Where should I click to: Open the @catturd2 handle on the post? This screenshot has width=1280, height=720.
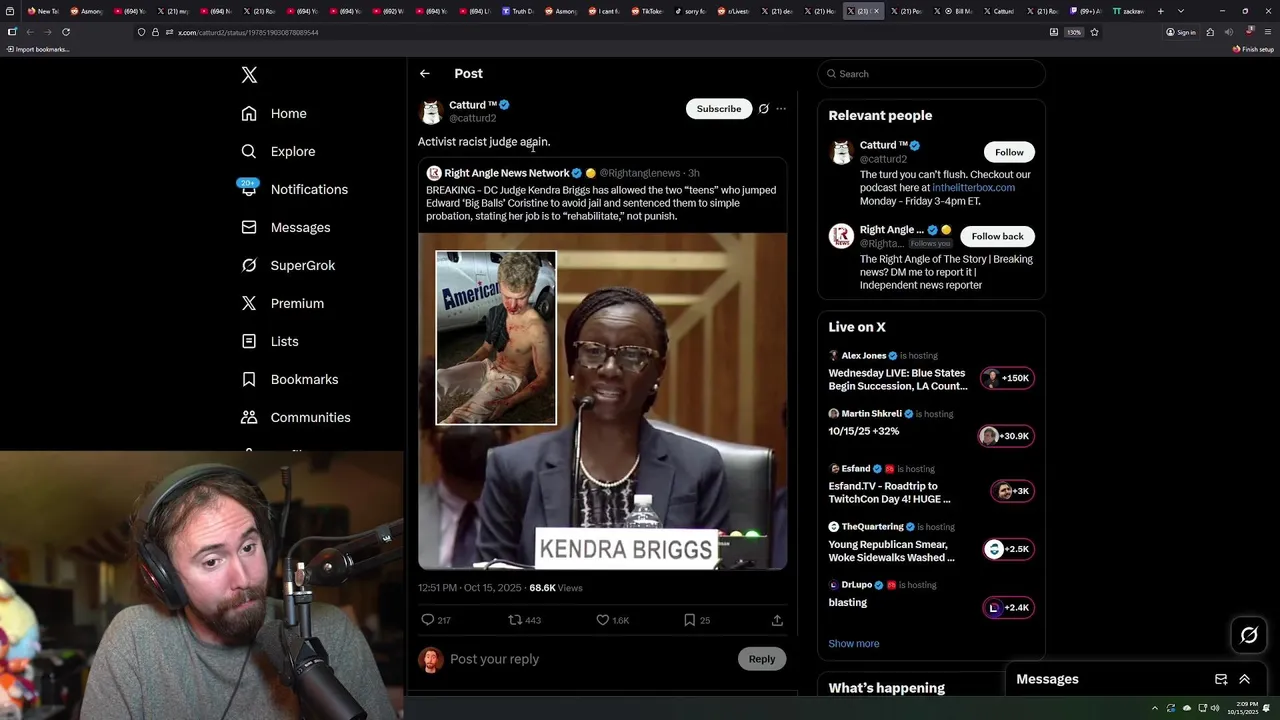pyautogui.click(x=473, y=118)
